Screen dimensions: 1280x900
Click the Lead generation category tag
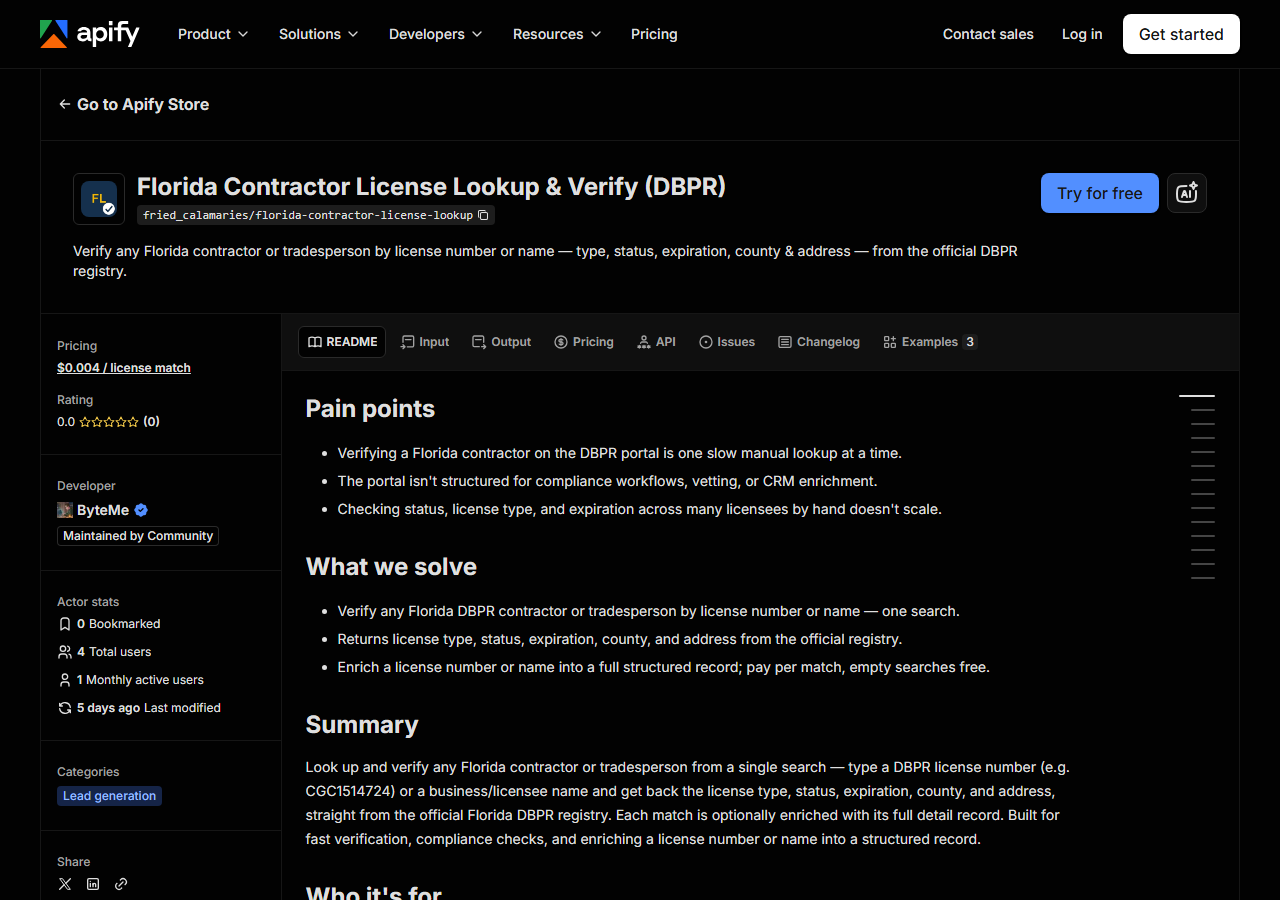[109, 796]
